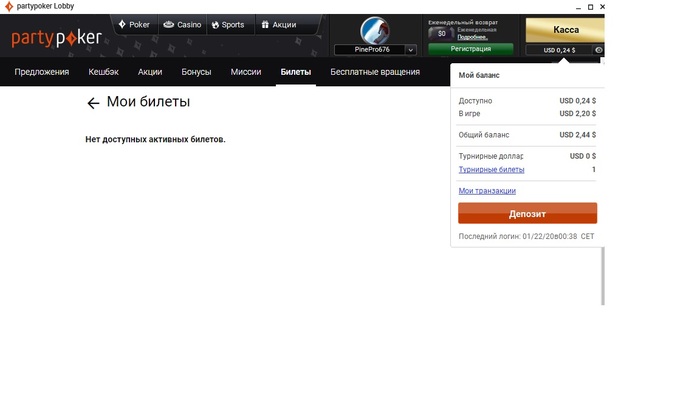Click the Нет доступных активных билетов message
The width and height of the screenshot is (700, 394).
click(x=155, y=139)
